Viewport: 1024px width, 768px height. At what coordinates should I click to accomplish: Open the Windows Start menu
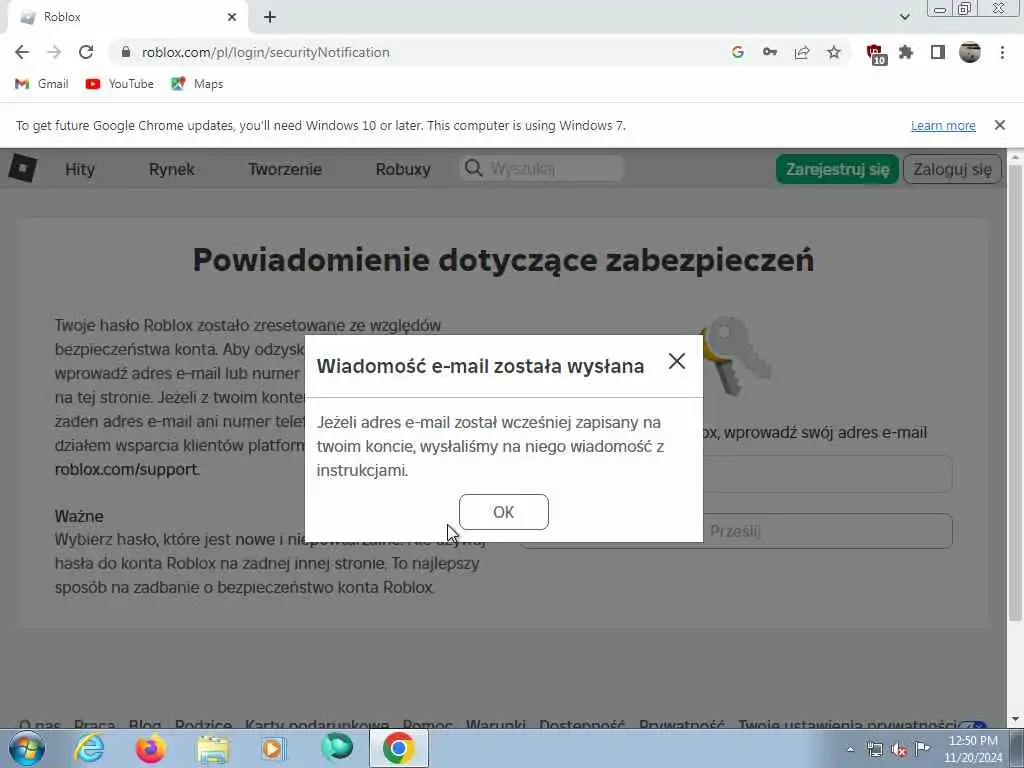(27, 748)
